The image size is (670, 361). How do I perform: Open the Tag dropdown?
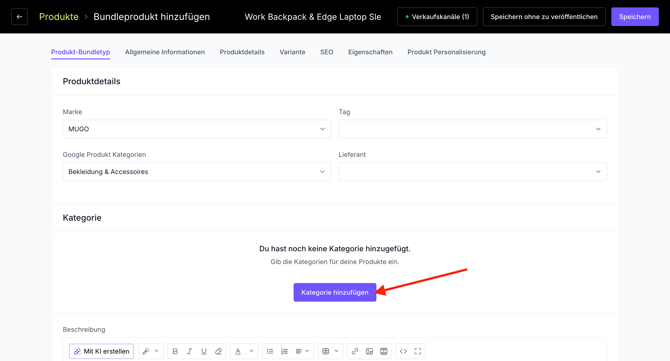pos(473,129)
